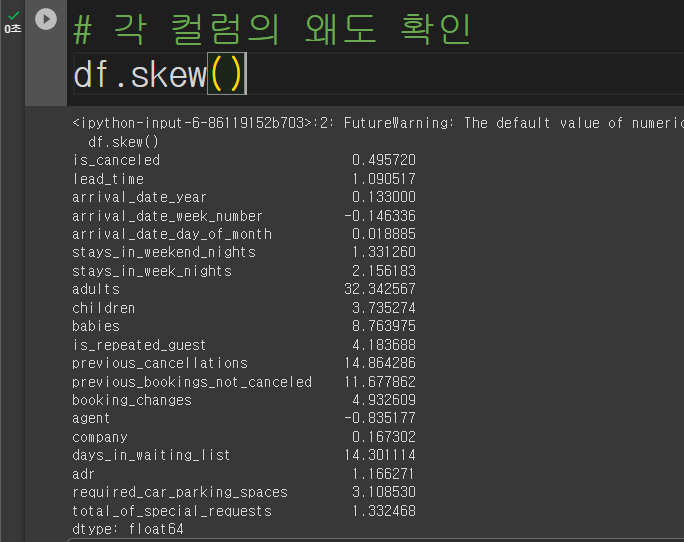
Task: Select the company row label
Action: [100, 437]
